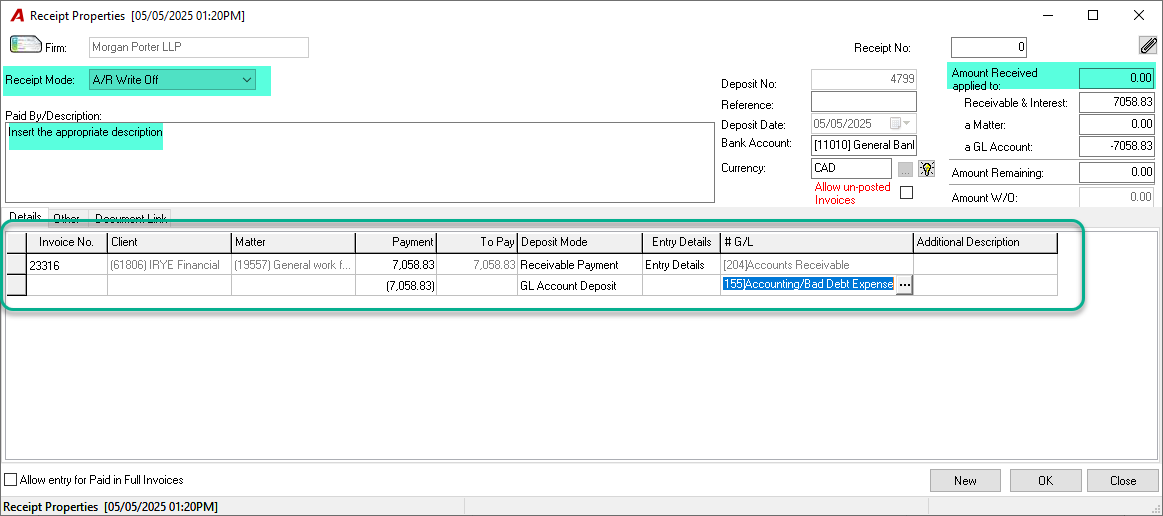Click the To Pay column header

coord(478,242)
